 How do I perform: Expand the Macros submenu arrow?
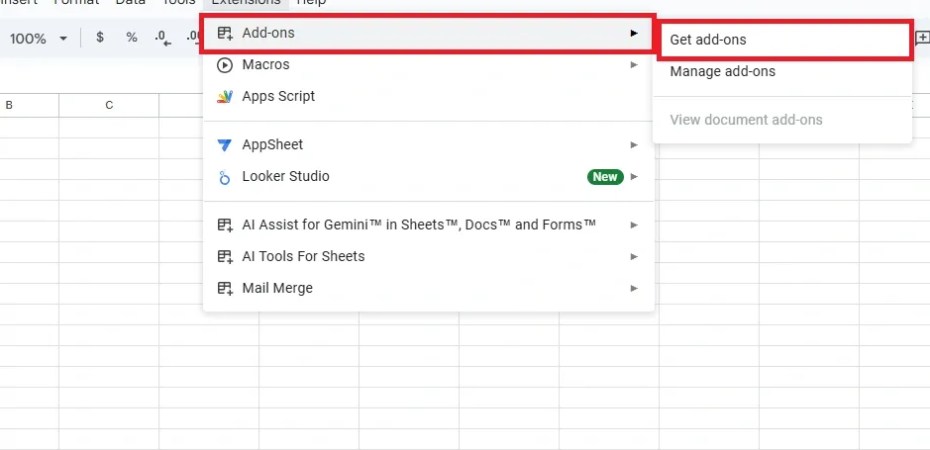(634, 65)
